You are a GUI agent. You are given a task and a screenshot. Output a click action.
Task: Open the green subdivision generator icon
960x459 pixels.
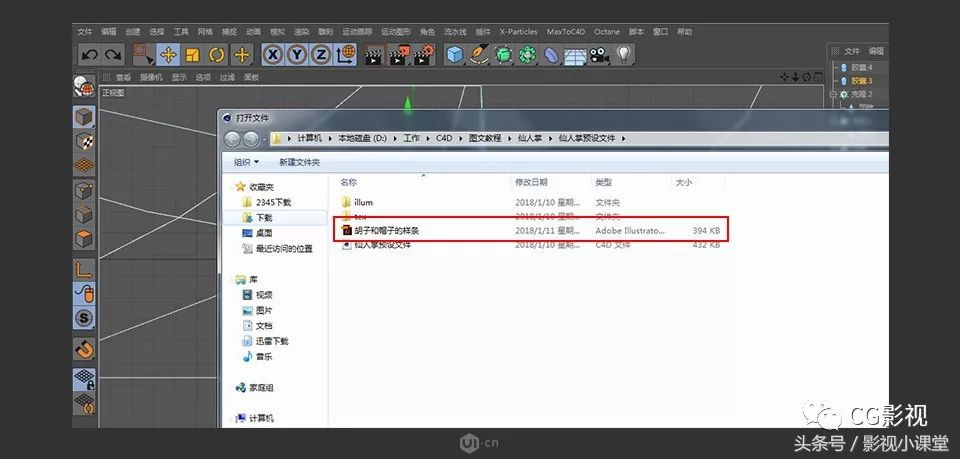click(503, 55)
